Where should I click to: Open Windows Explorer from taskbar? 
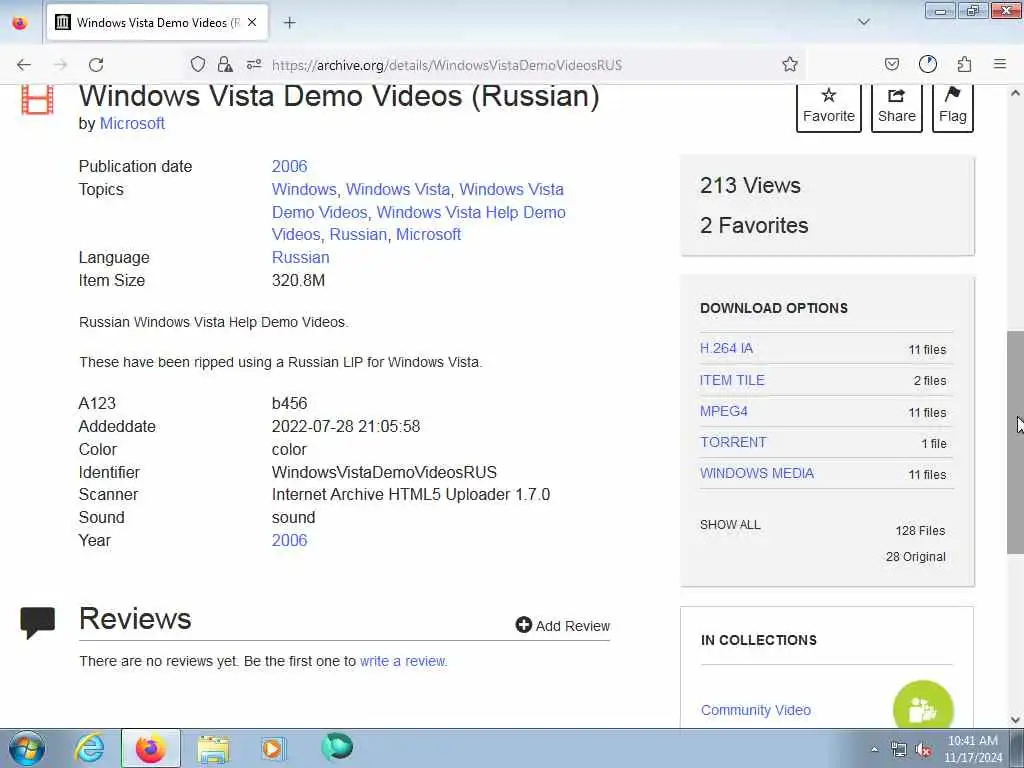pyautogui.click(x=213, y=749)
